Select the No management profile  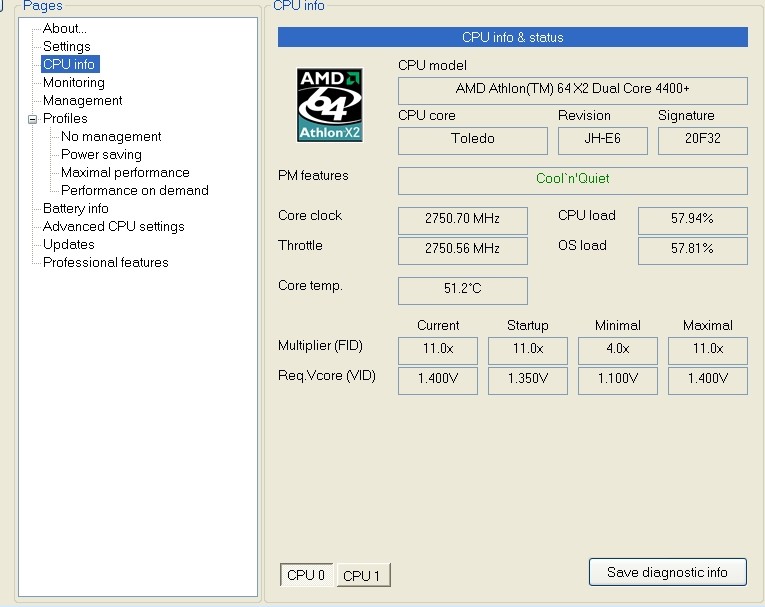[x=111, y=137]
